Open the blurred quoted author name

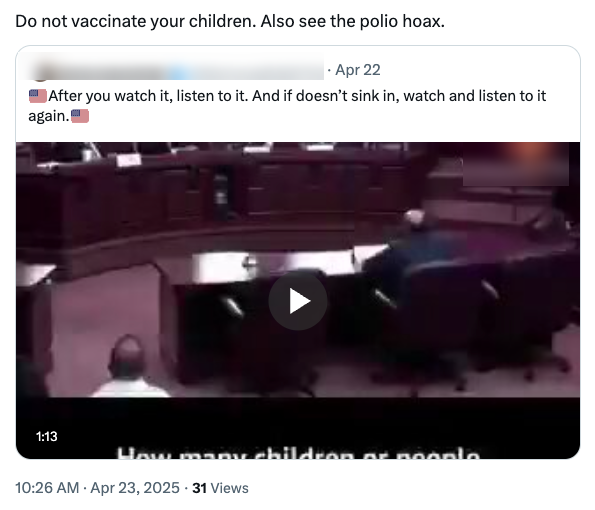[x=176, y=70]
